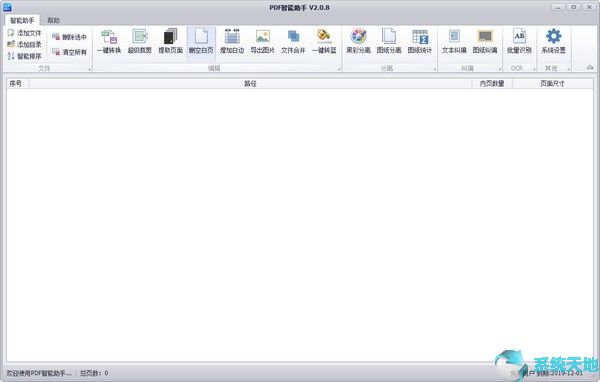Click the 页面尺寸 column header
The height and width of the screenshot is (382, 600).
553,83
